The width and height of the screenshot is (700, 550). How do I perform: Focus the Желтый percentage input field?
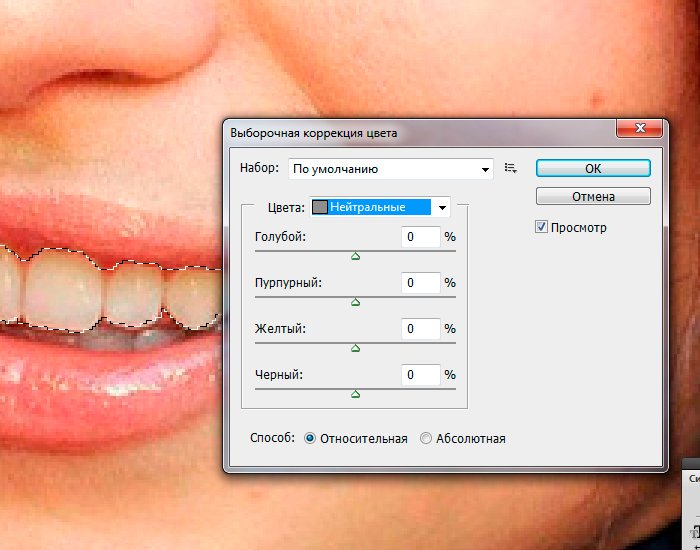[x=420, y=329]
